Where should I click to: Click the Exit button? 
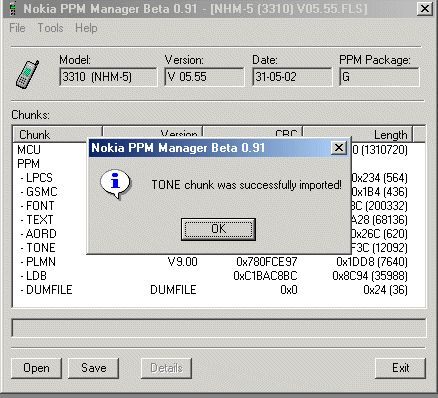[x=400, y=368]
